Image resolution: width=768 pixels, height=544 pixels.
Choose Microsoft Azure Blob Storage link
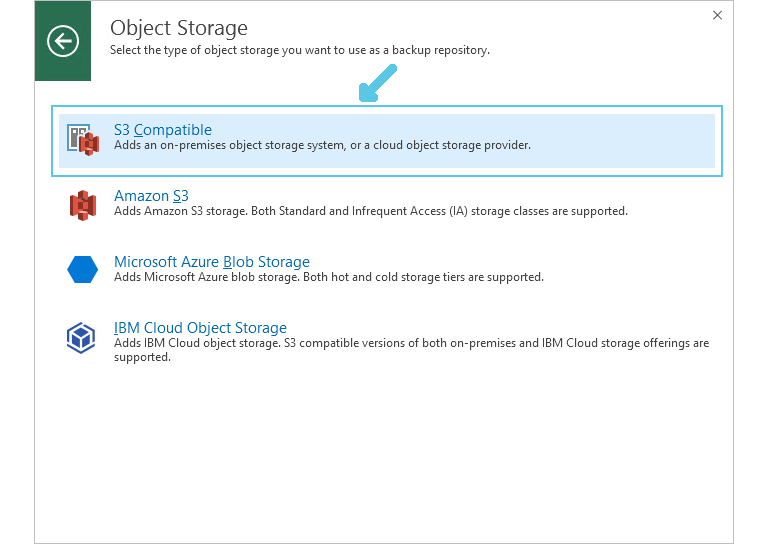[x=212, y=262]
